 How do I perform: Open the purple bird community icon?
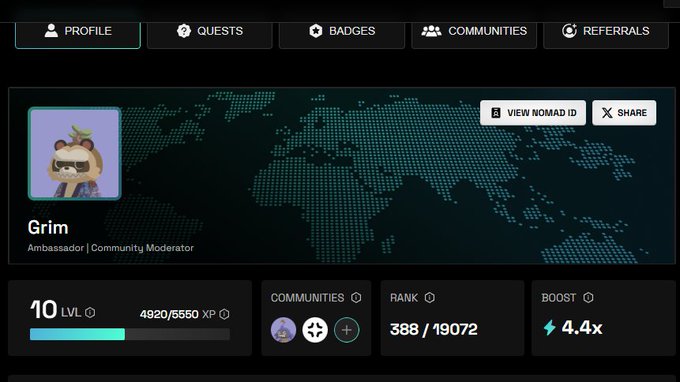click(x=284, y=330)
